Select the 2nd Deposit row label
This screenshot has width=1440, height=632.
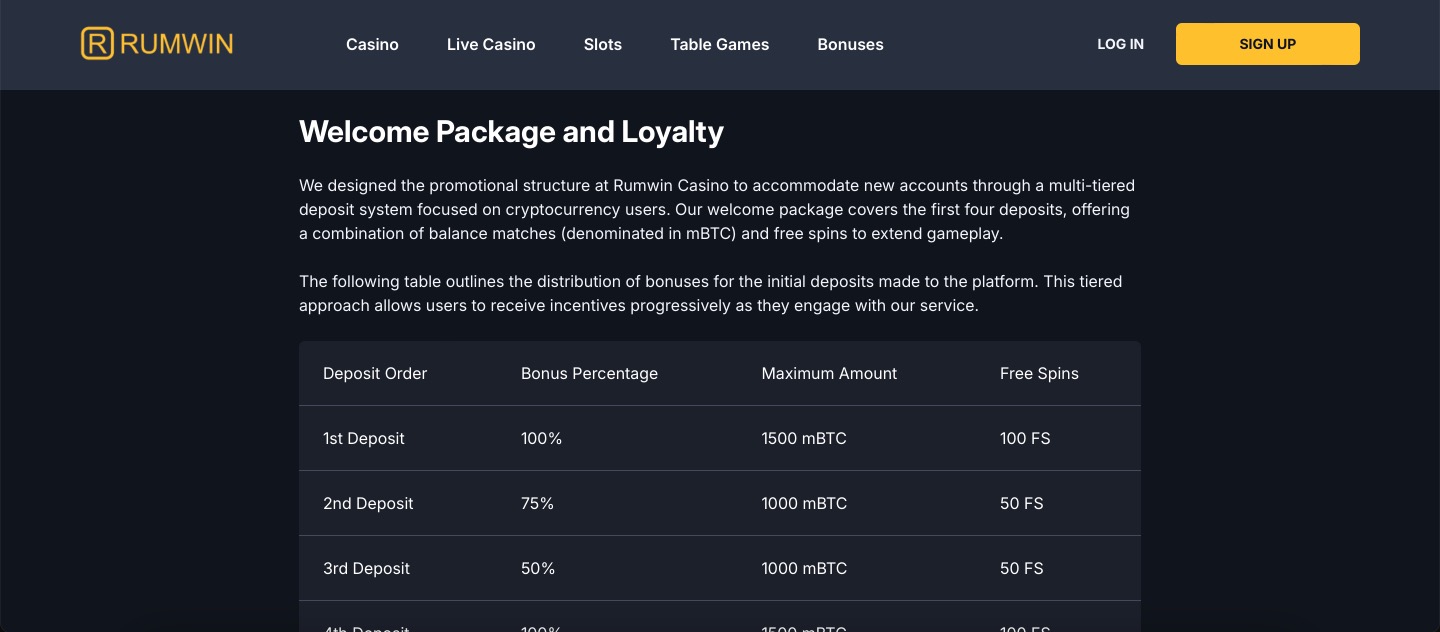pyautogui.click(x=368, y=503)
